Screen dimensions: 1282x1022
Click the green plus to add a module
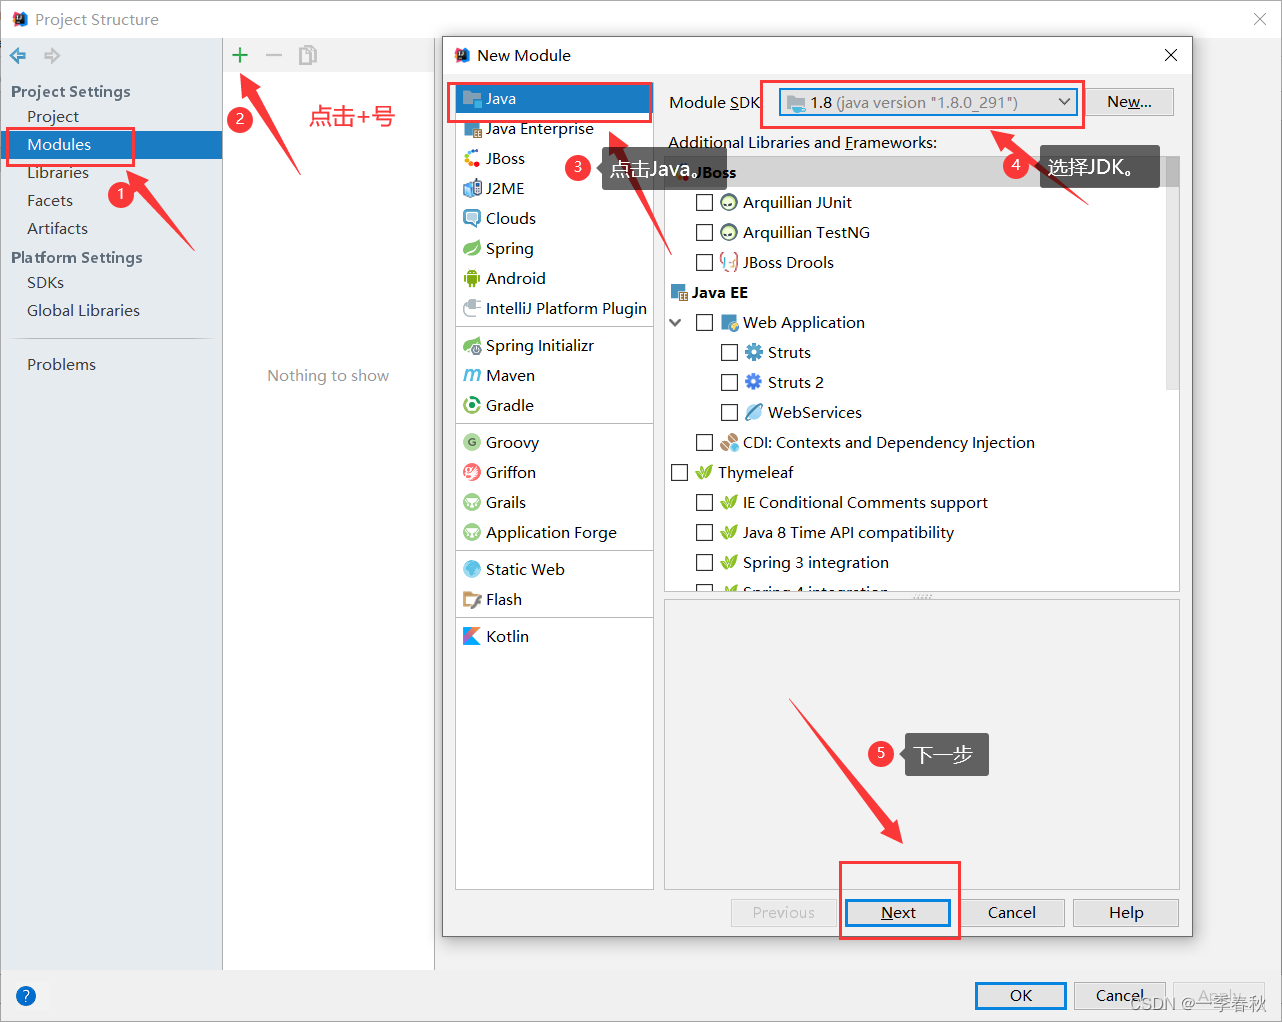(240, 54)
